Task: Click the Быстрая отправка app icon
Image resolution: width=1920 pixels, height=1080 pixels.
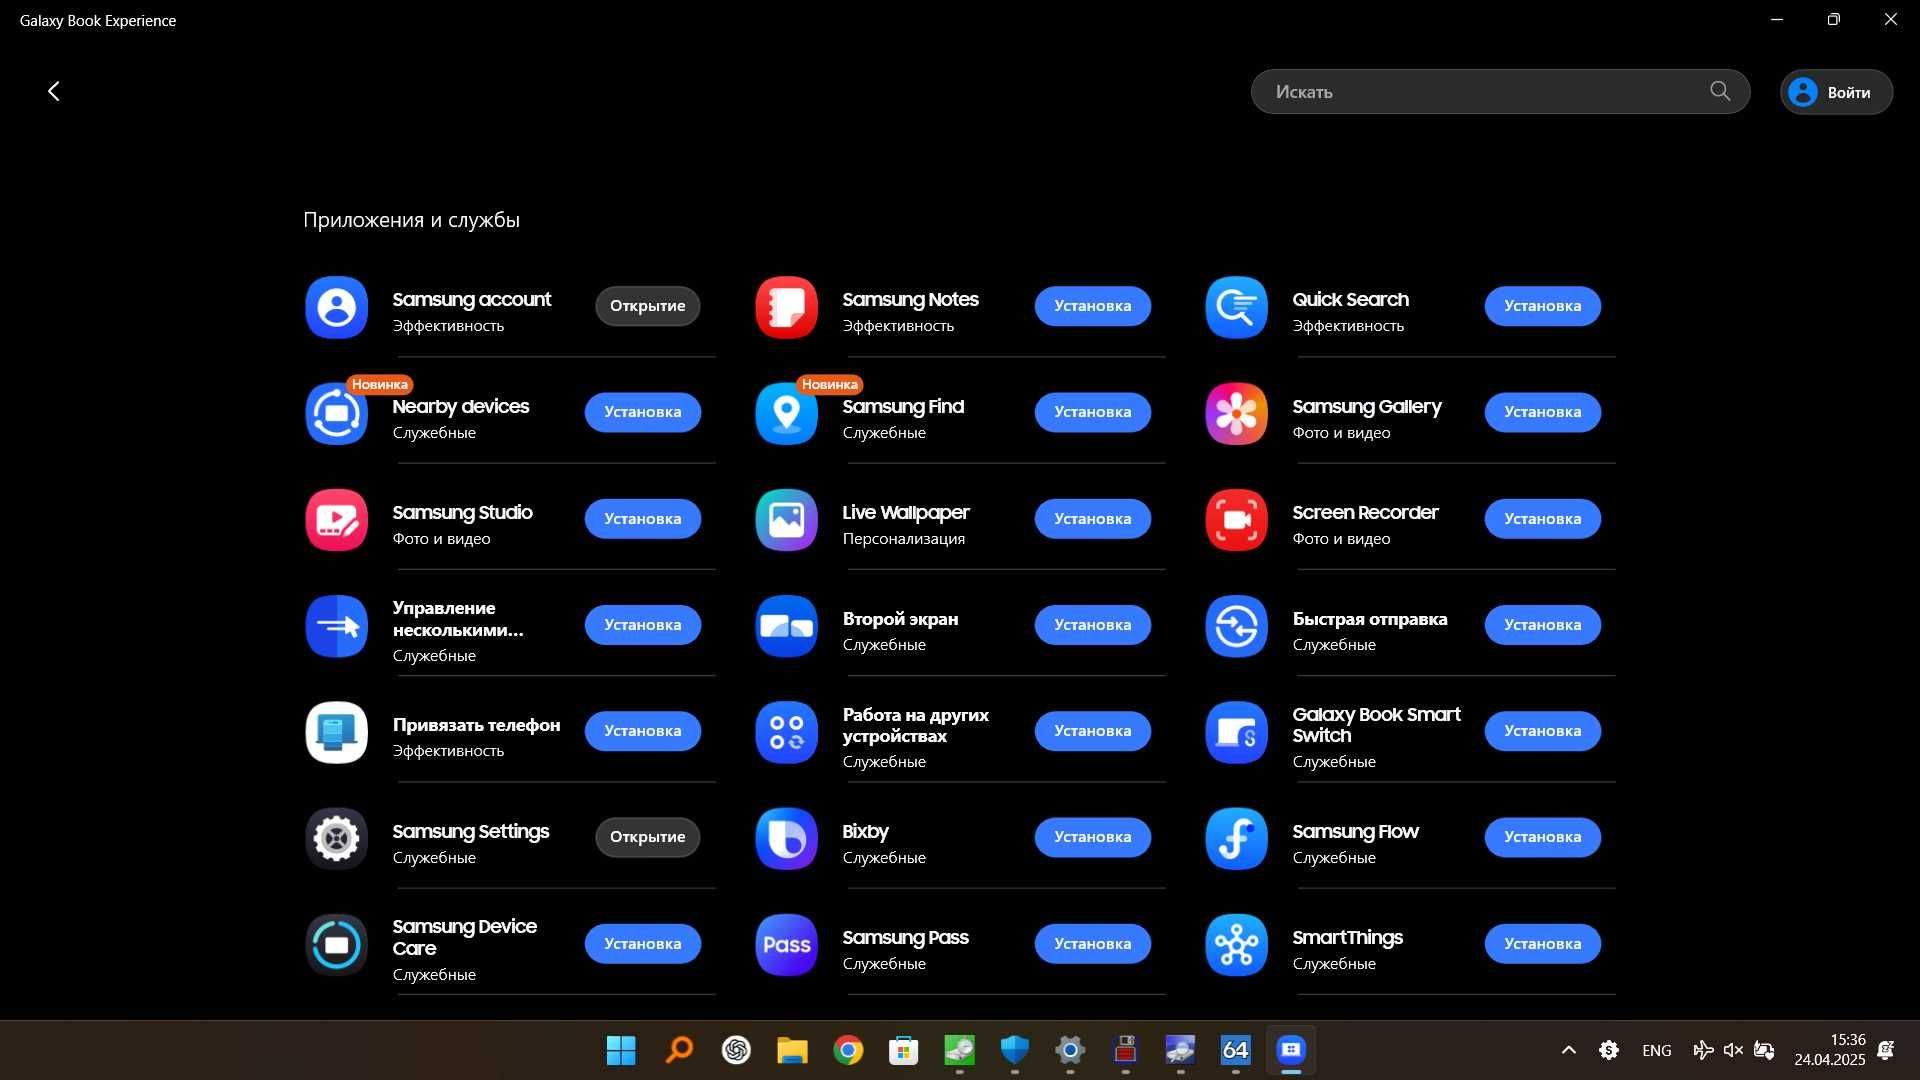Action: [1236, 626]
